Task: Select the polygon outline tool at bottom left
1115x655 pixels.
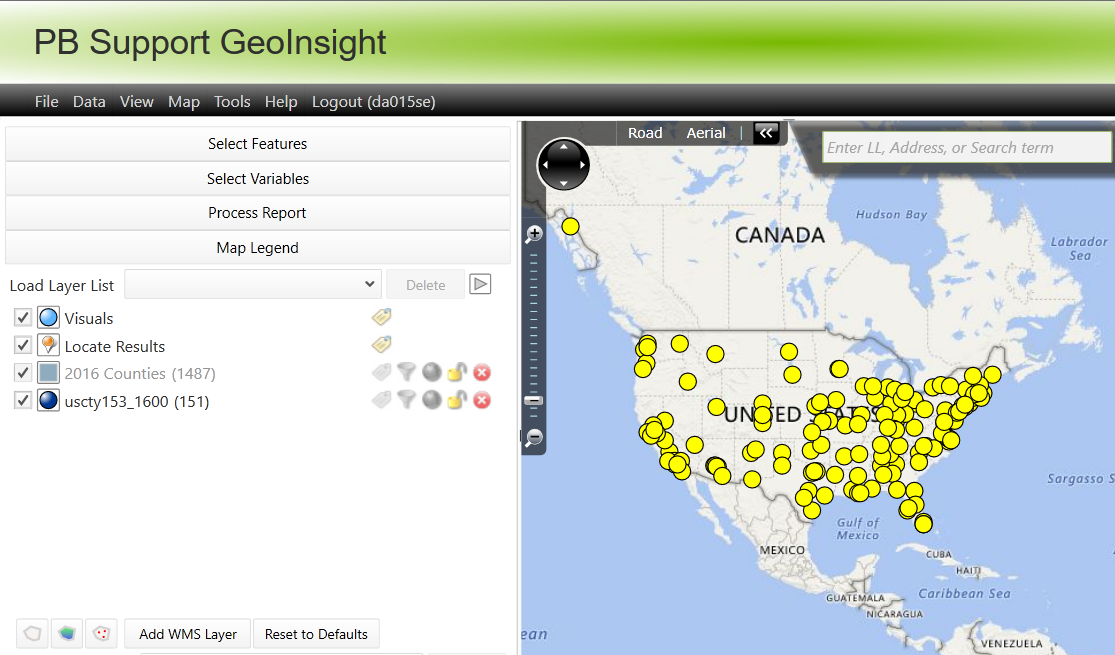Action: pos(32,633)
